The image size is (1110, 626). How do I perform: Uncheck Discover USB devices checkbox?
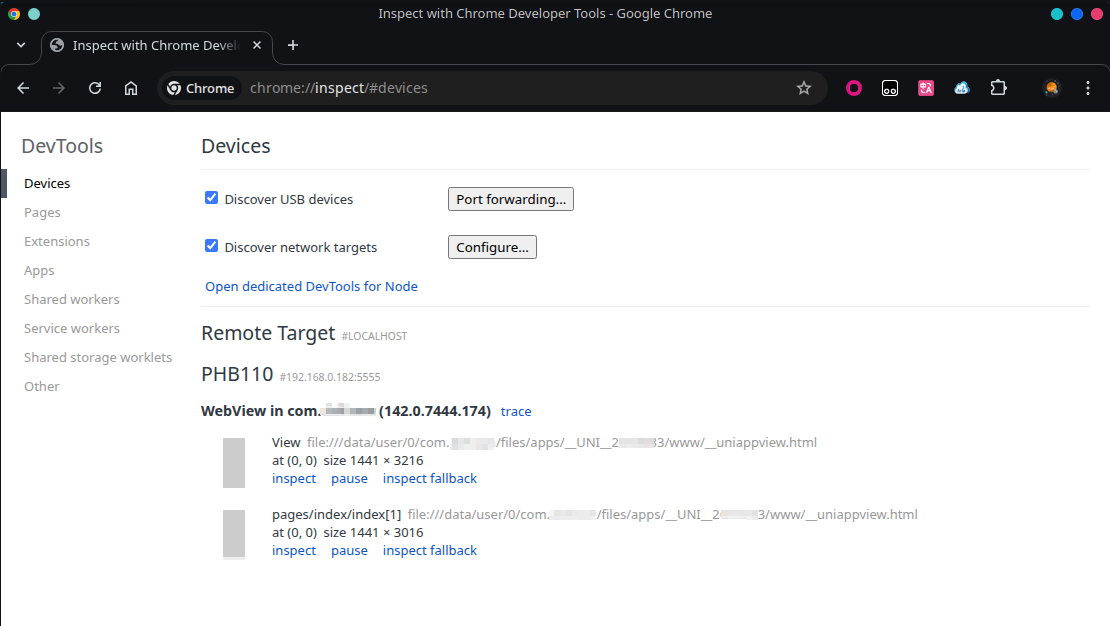pos(212,198)
